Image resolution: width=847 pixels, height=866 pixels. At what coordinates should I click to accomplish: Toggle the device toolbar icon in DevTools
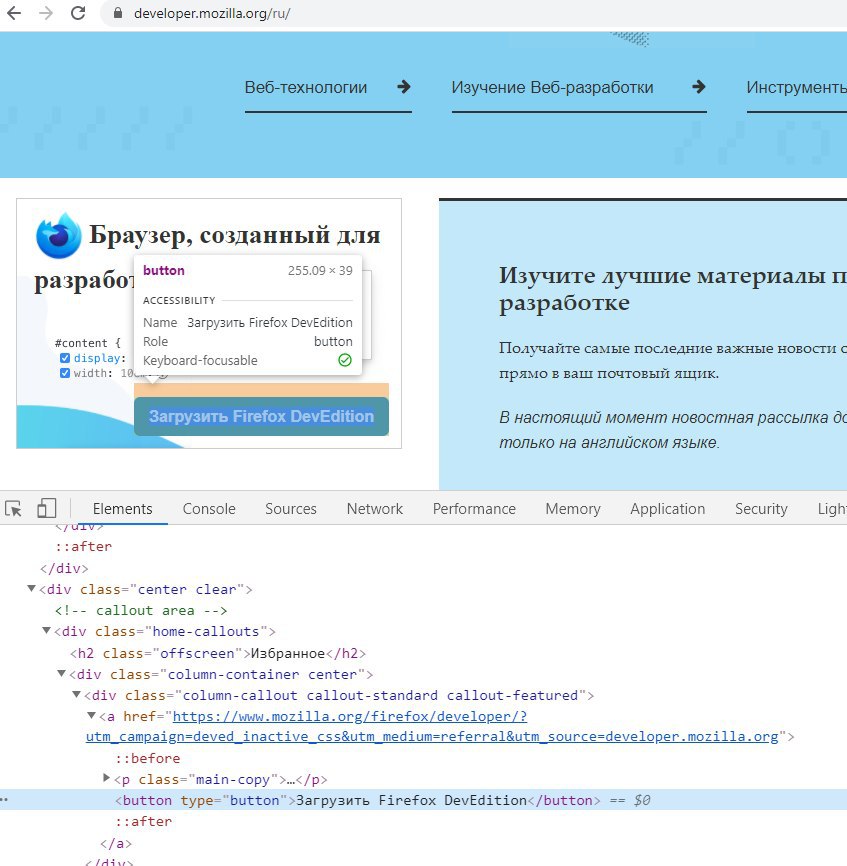(x=46, y=508)
